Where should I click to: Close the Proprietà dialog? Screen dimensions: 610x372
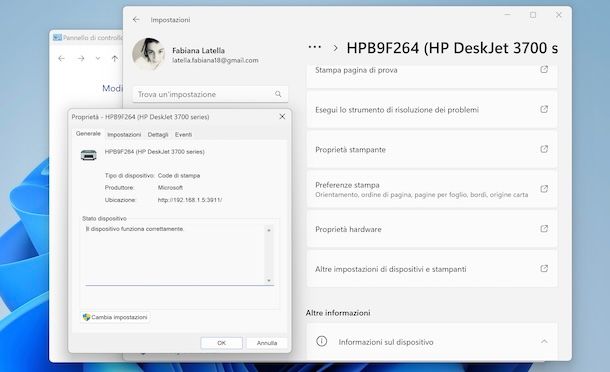click(x=282, y=116)
